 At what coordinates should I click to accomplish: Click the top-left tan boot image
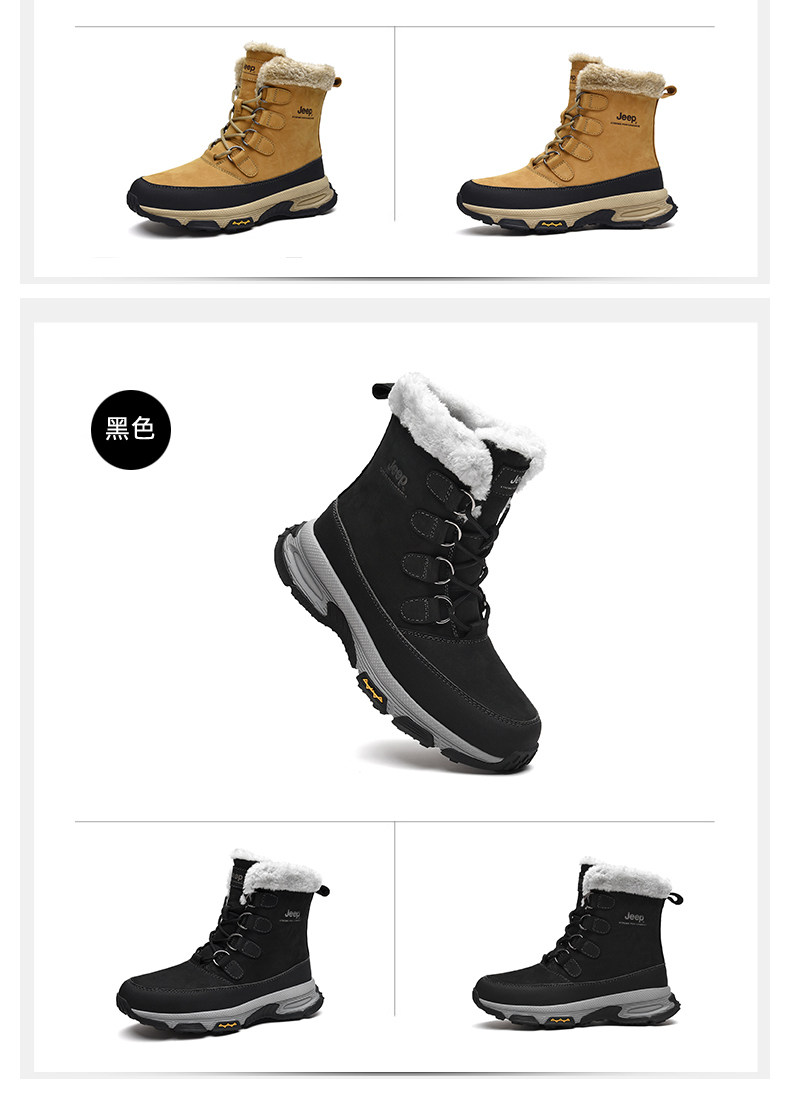pos(232,137)
